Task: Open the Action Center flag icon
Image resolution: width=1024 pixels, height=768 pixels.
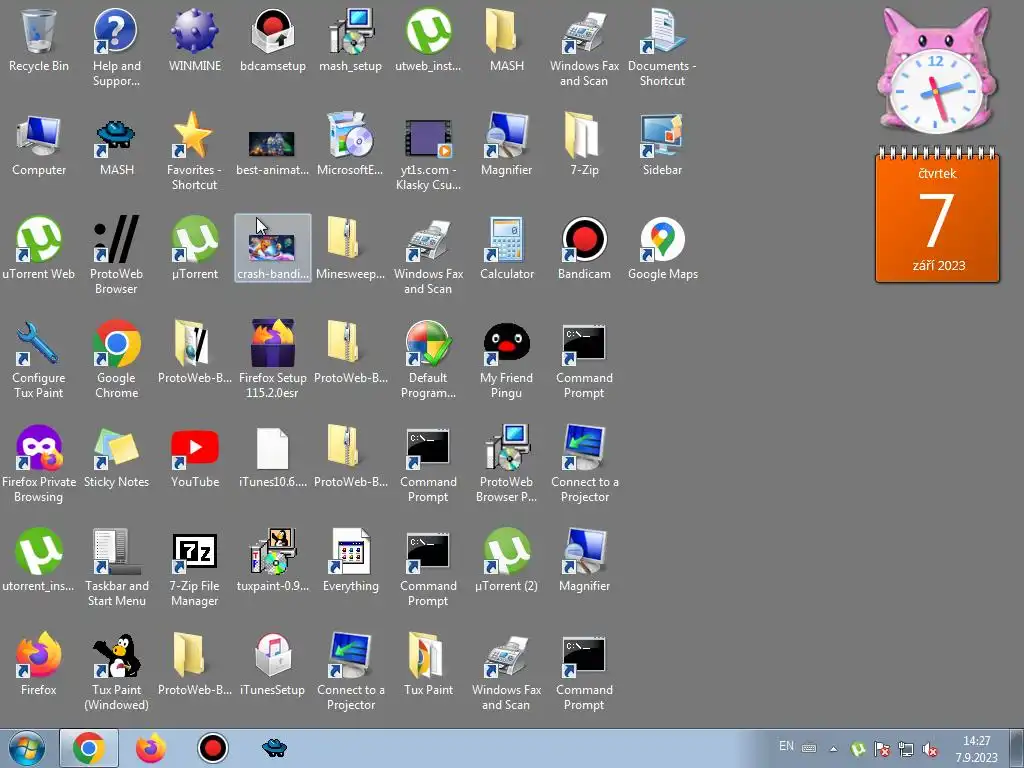Action: point(882,749)
